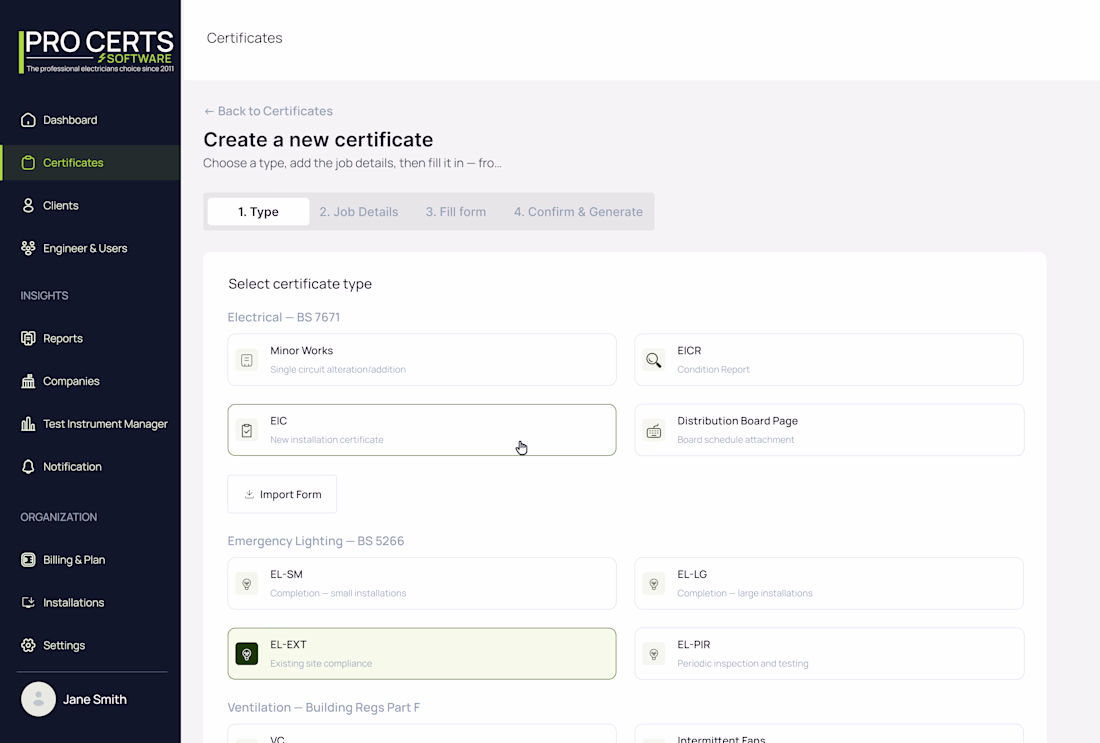Click Back to Certificates link
Image resolution: width=1100 pixels, height=743 pixels.
point(268,111)
